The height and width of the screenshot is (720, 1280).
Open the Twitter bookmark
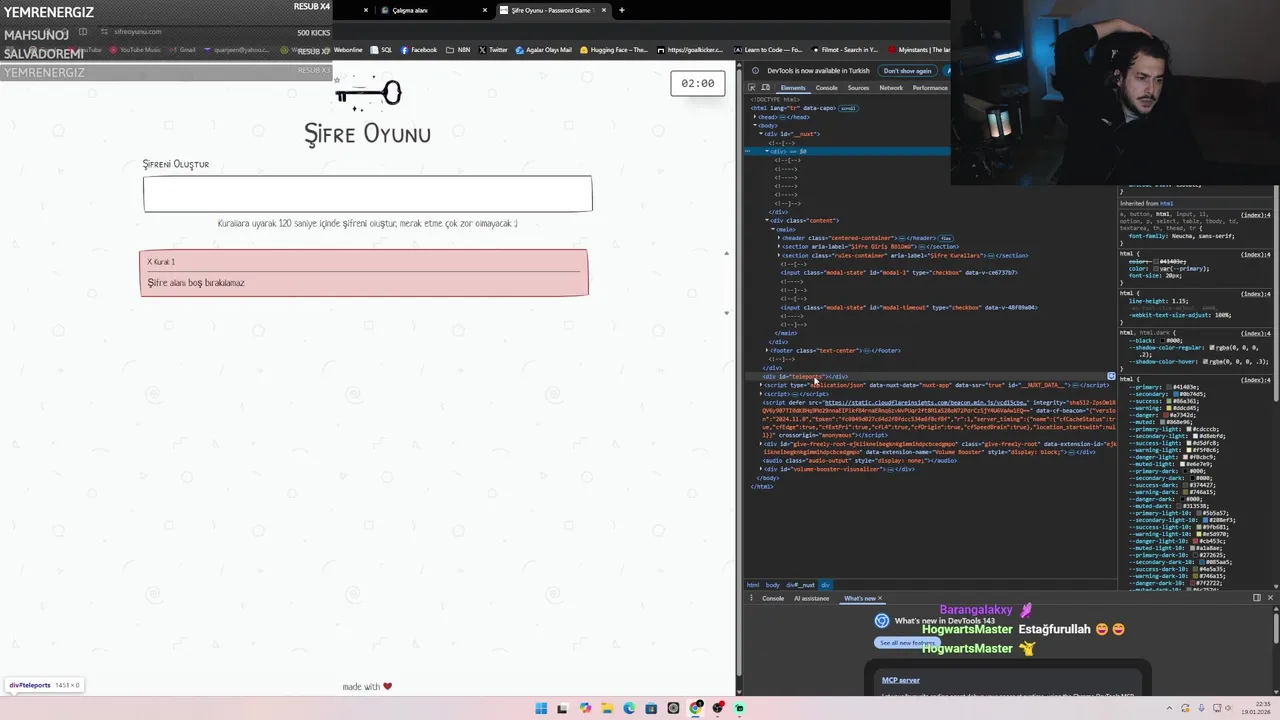point(493,50)
